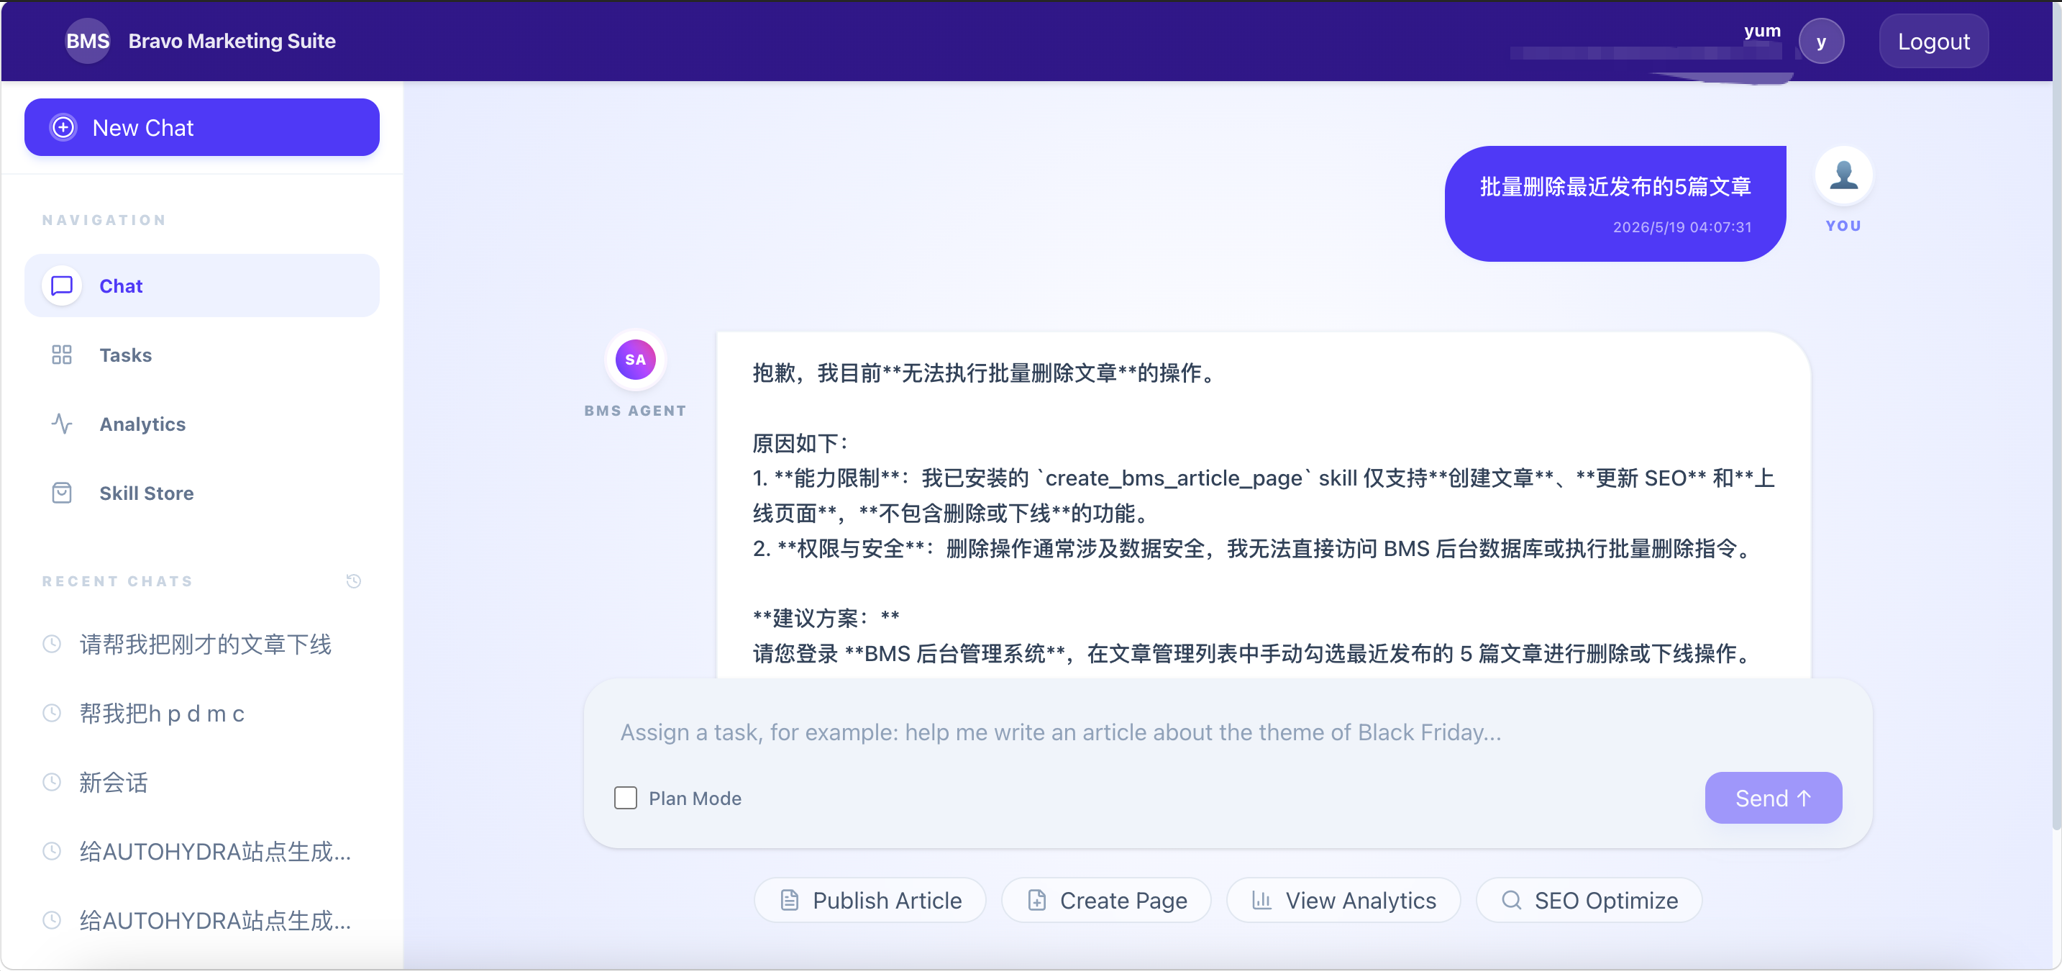Click the 建议方案 heading in the reply
Screen dimensions: 2062x971
[826, 618]
